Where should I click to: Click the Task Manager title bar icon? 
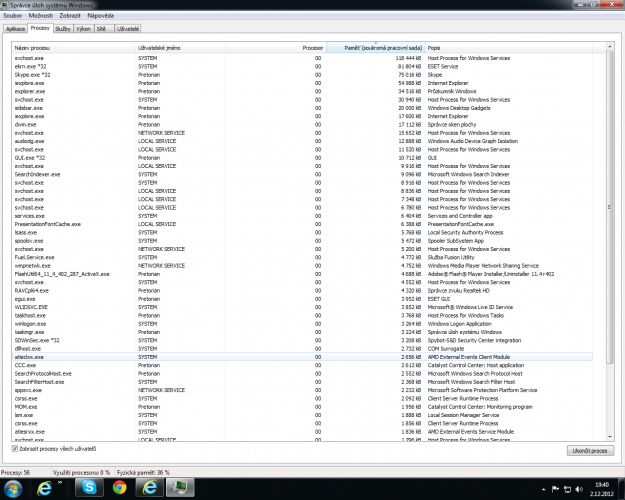pyautogui.click(x=5, y=5)
